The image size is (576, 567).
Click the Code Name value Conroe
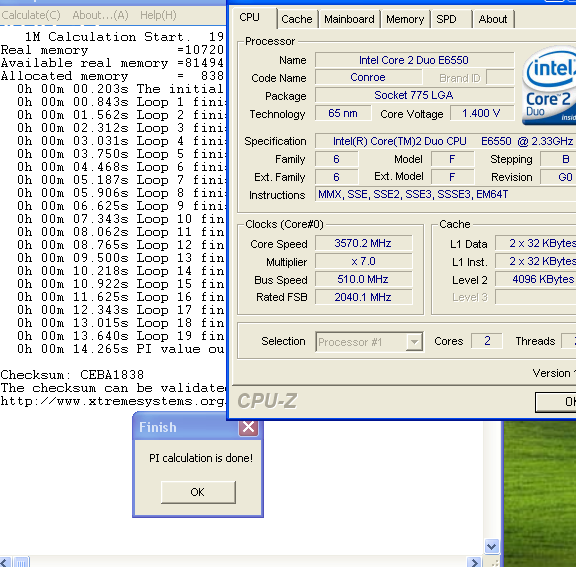point(368,77)
